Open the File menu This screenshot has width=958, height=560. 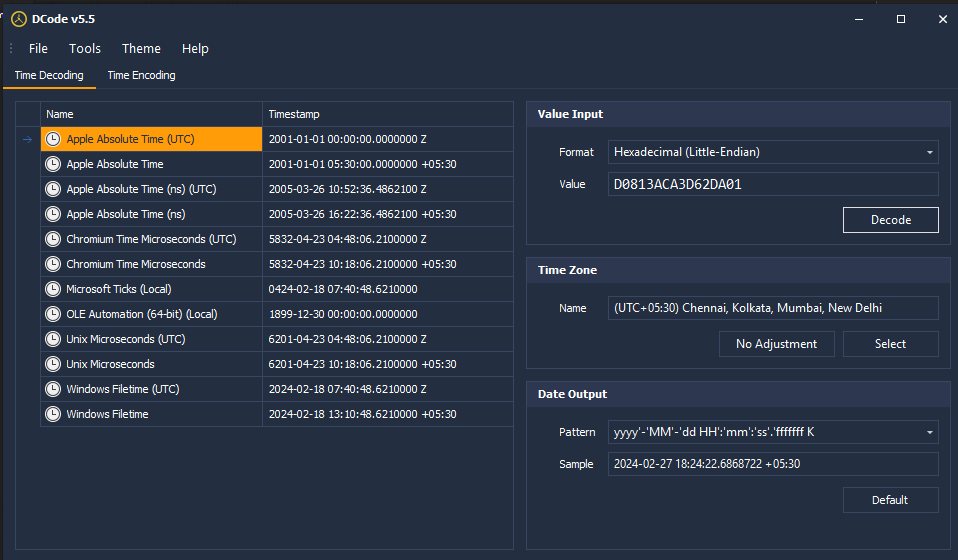point(38,48)
